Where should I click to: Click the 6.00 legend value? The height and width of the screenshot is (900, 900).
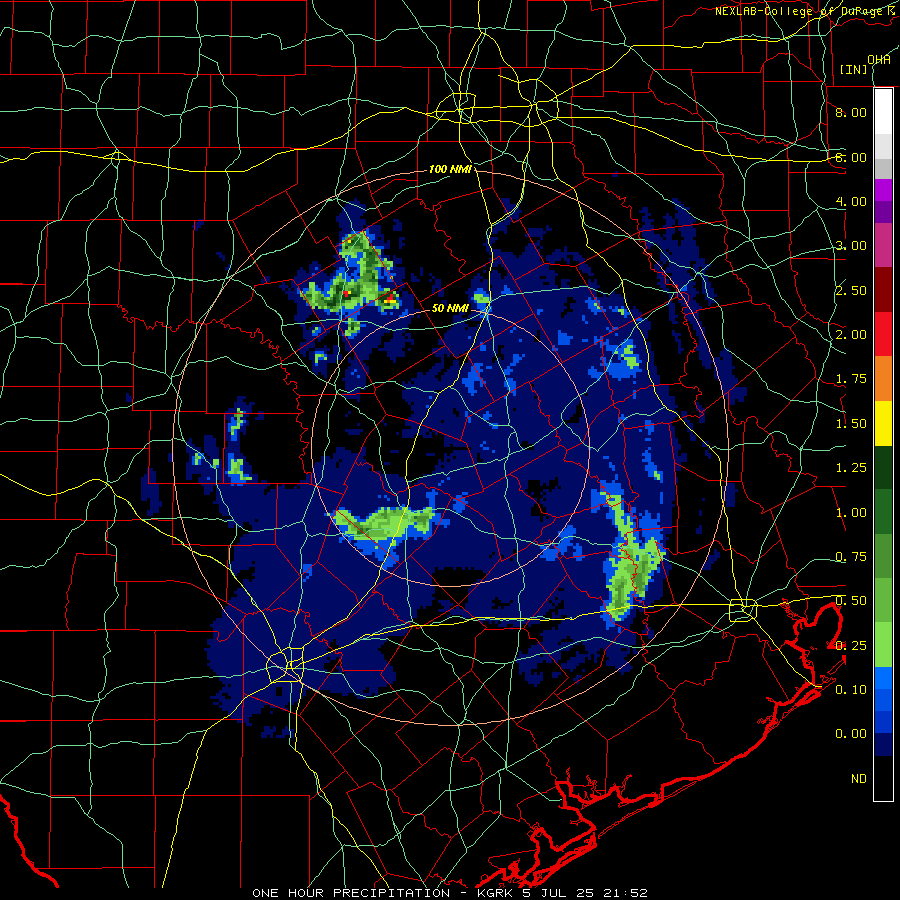click(851, 157)
